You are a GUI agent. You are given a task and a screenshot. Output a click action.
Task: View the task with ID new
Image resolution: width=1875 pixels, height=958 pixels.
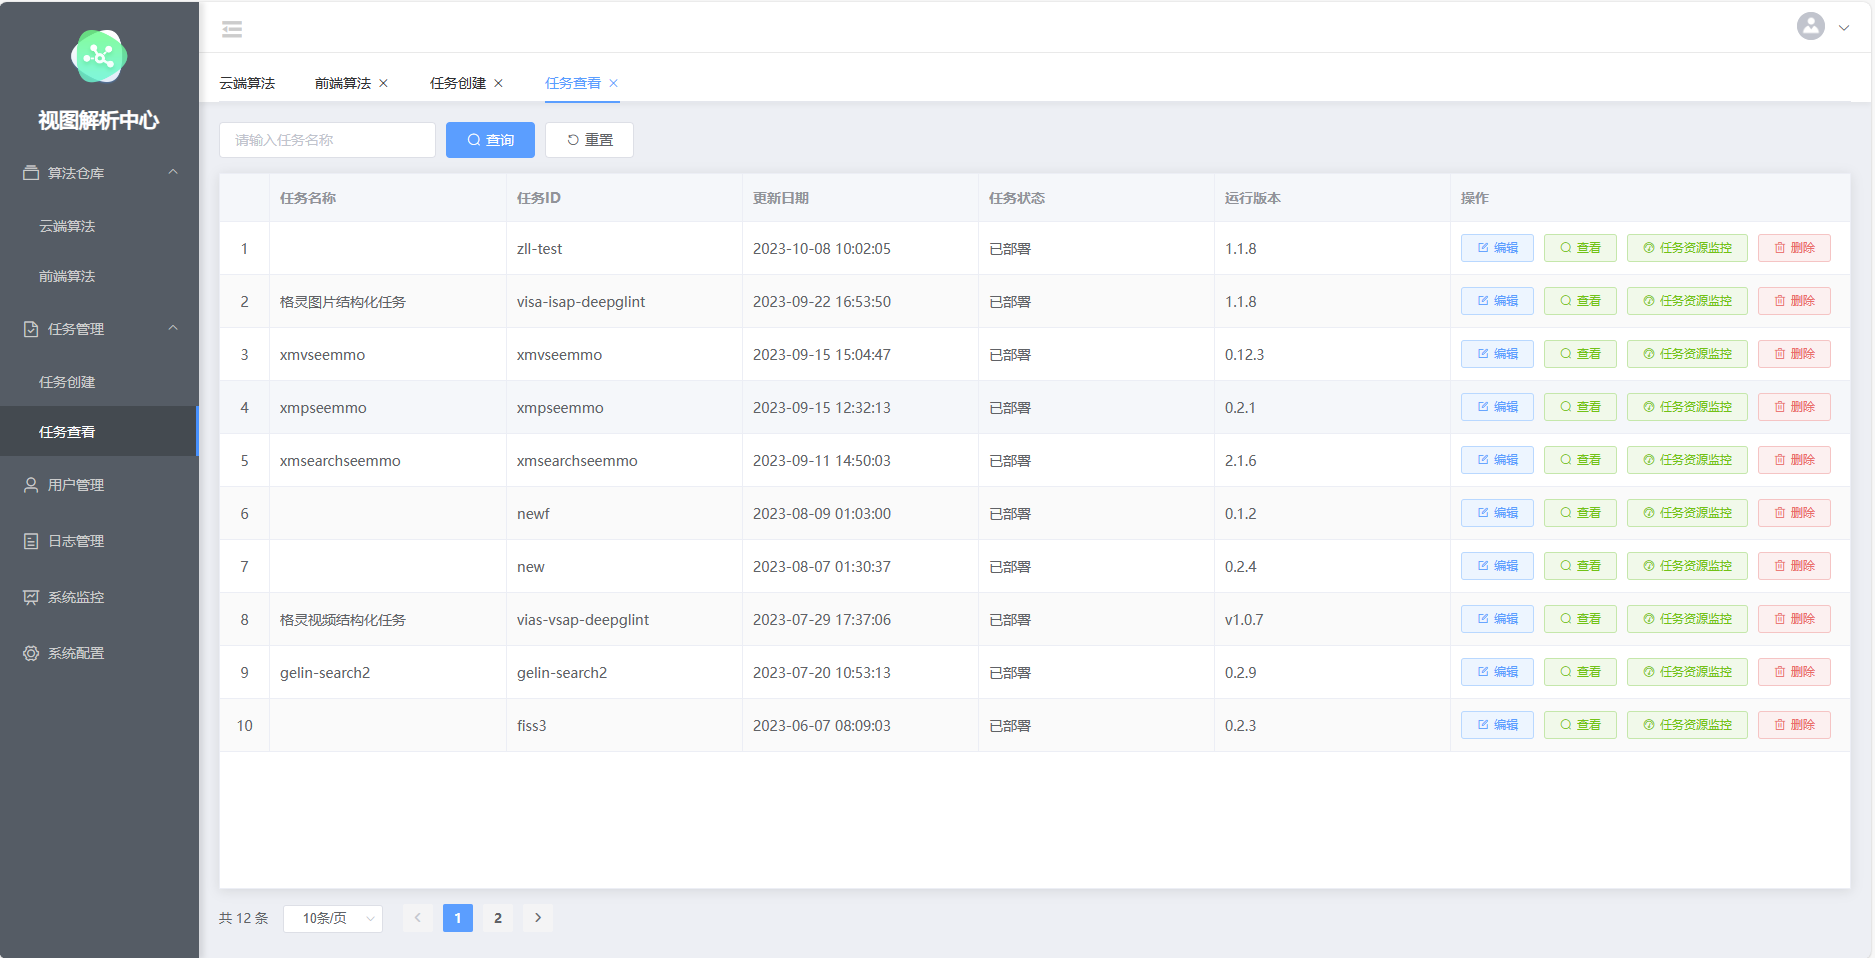click(x=1580, y=566)
